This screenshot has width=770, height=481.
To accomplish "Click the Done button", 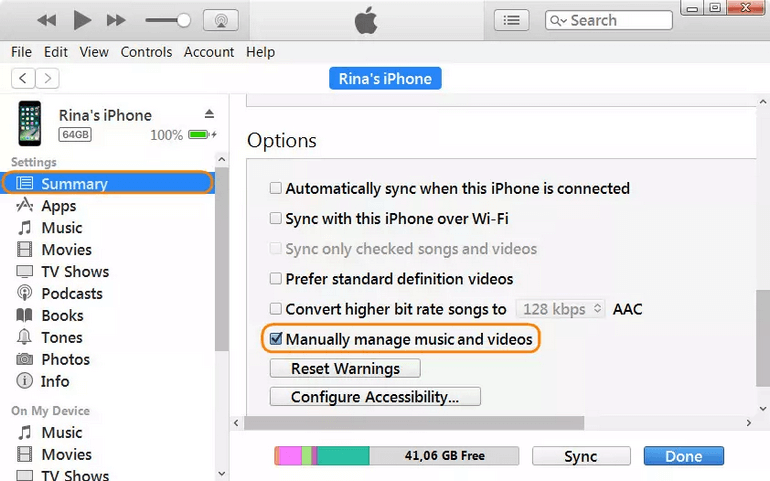I will pos(684,456).
